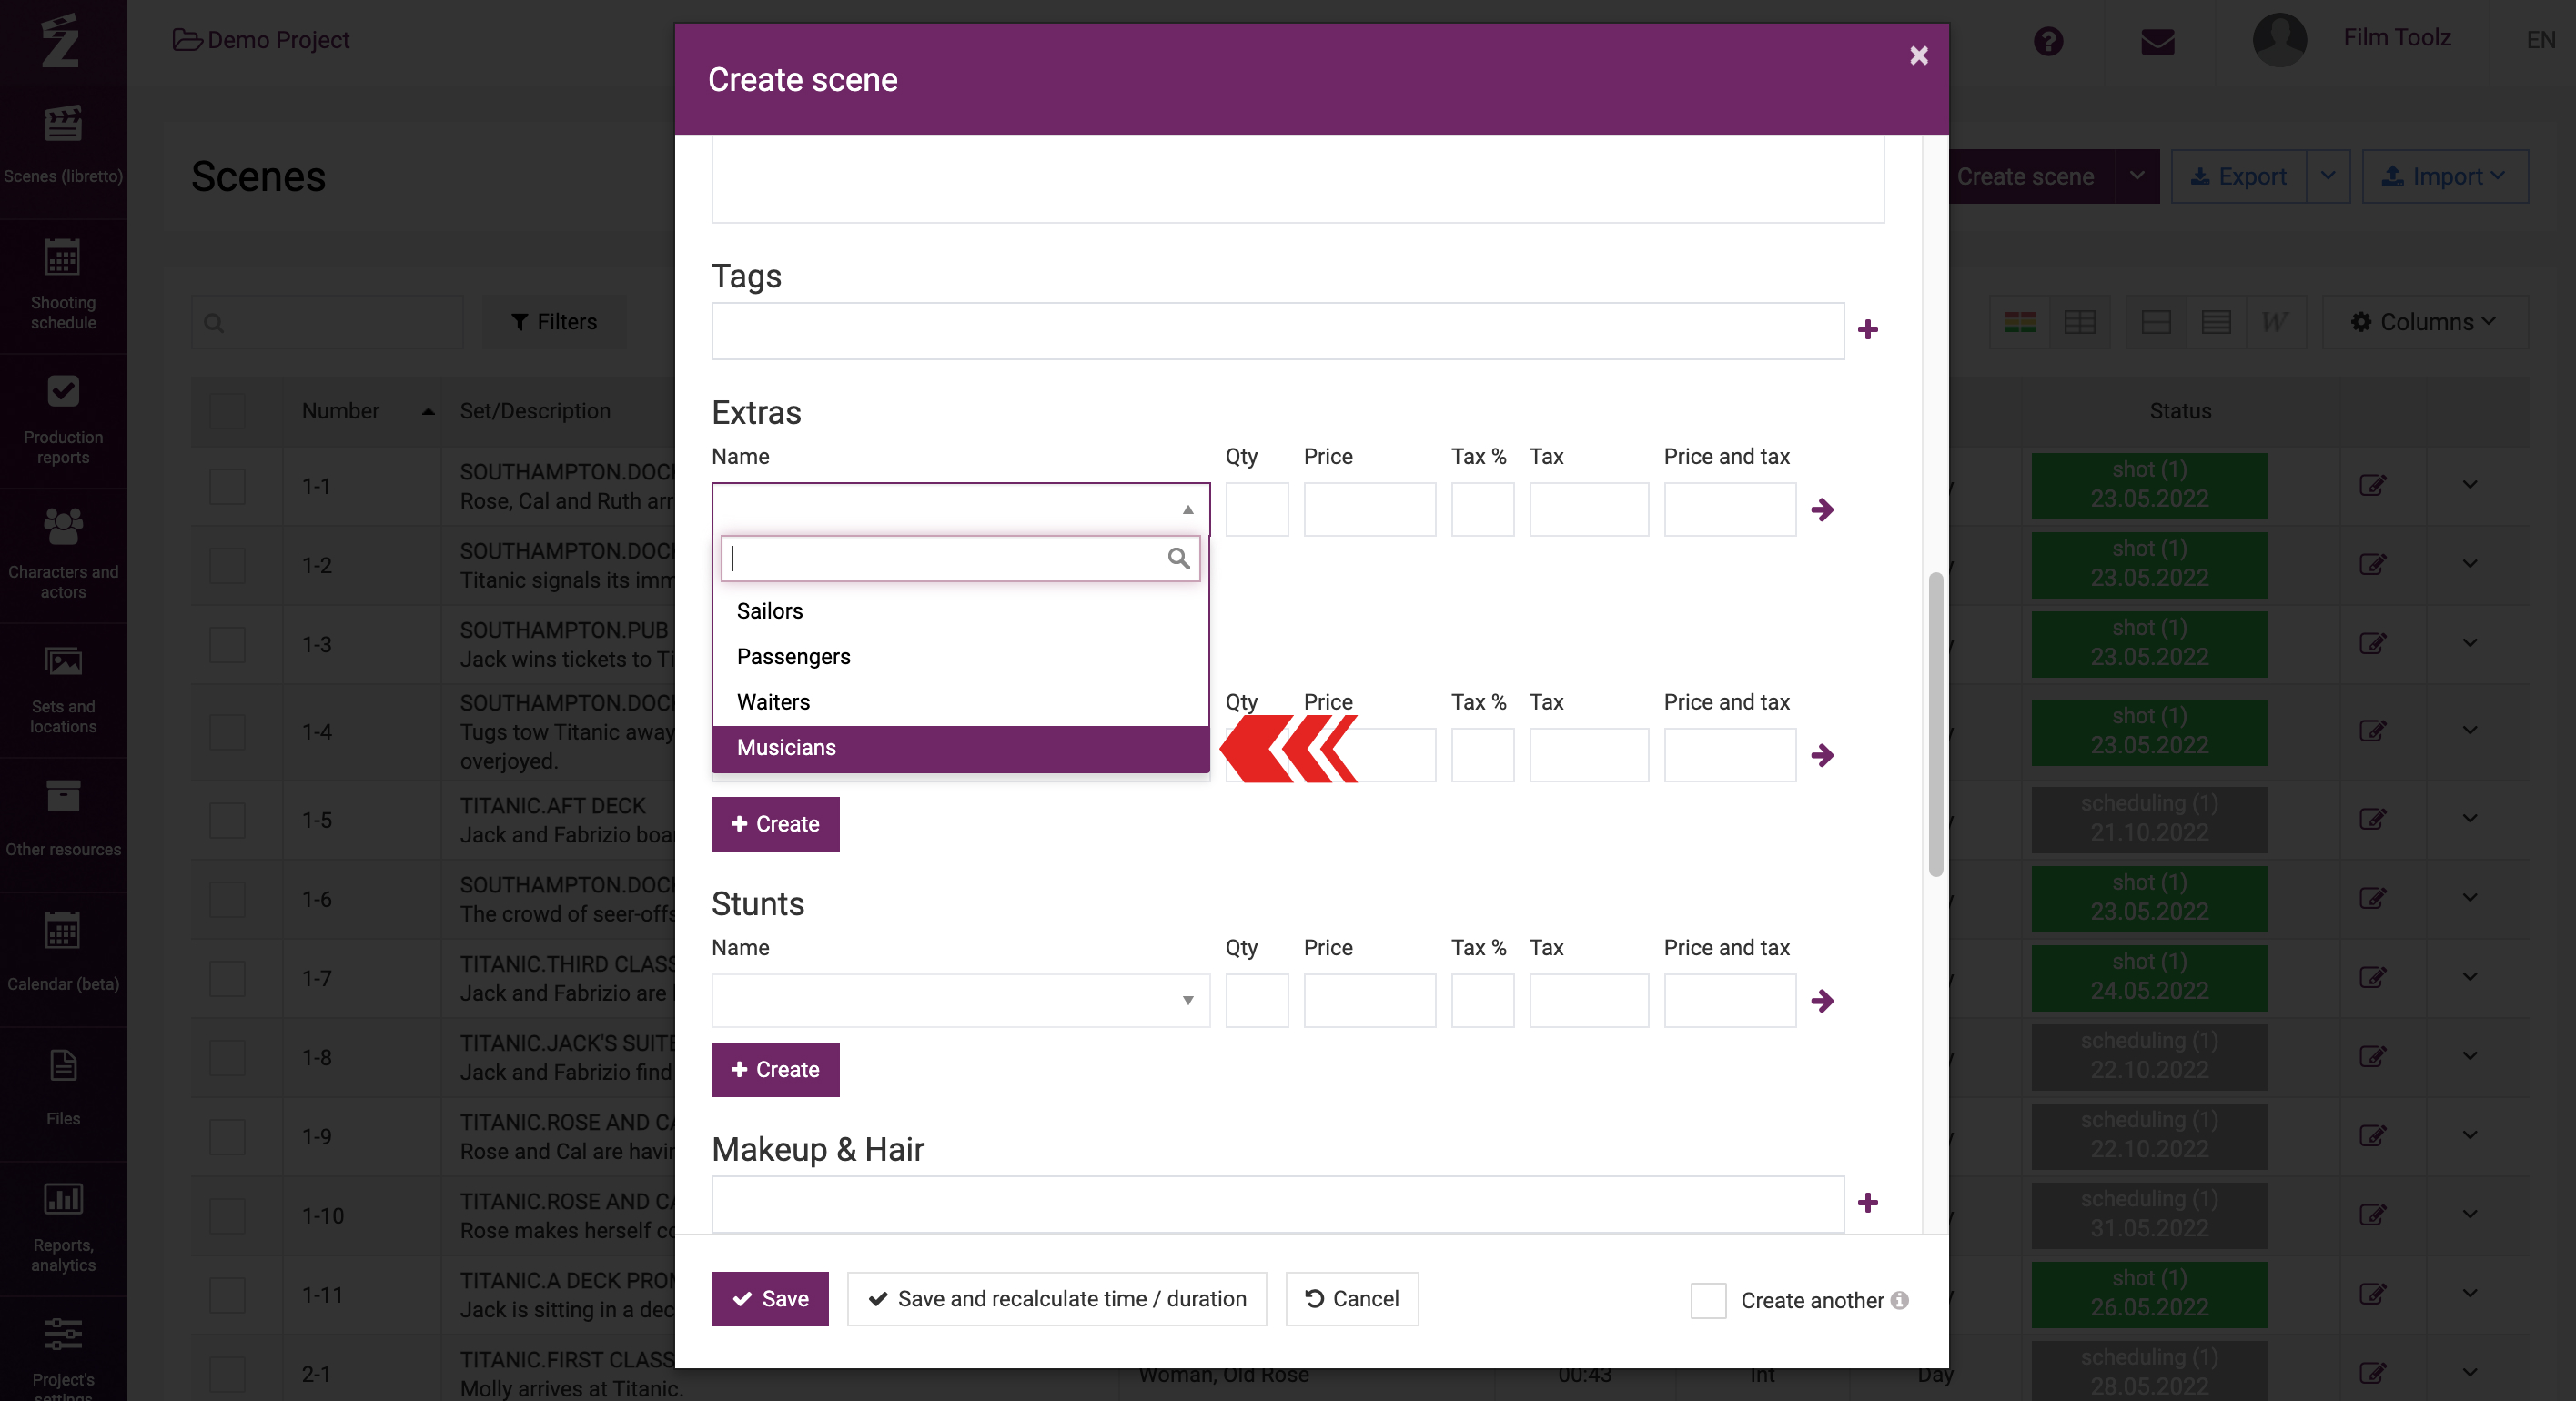Viewport: 2576px width, 1401px height.
Task: Open Sets and locations section
Action: click(63, 689)
